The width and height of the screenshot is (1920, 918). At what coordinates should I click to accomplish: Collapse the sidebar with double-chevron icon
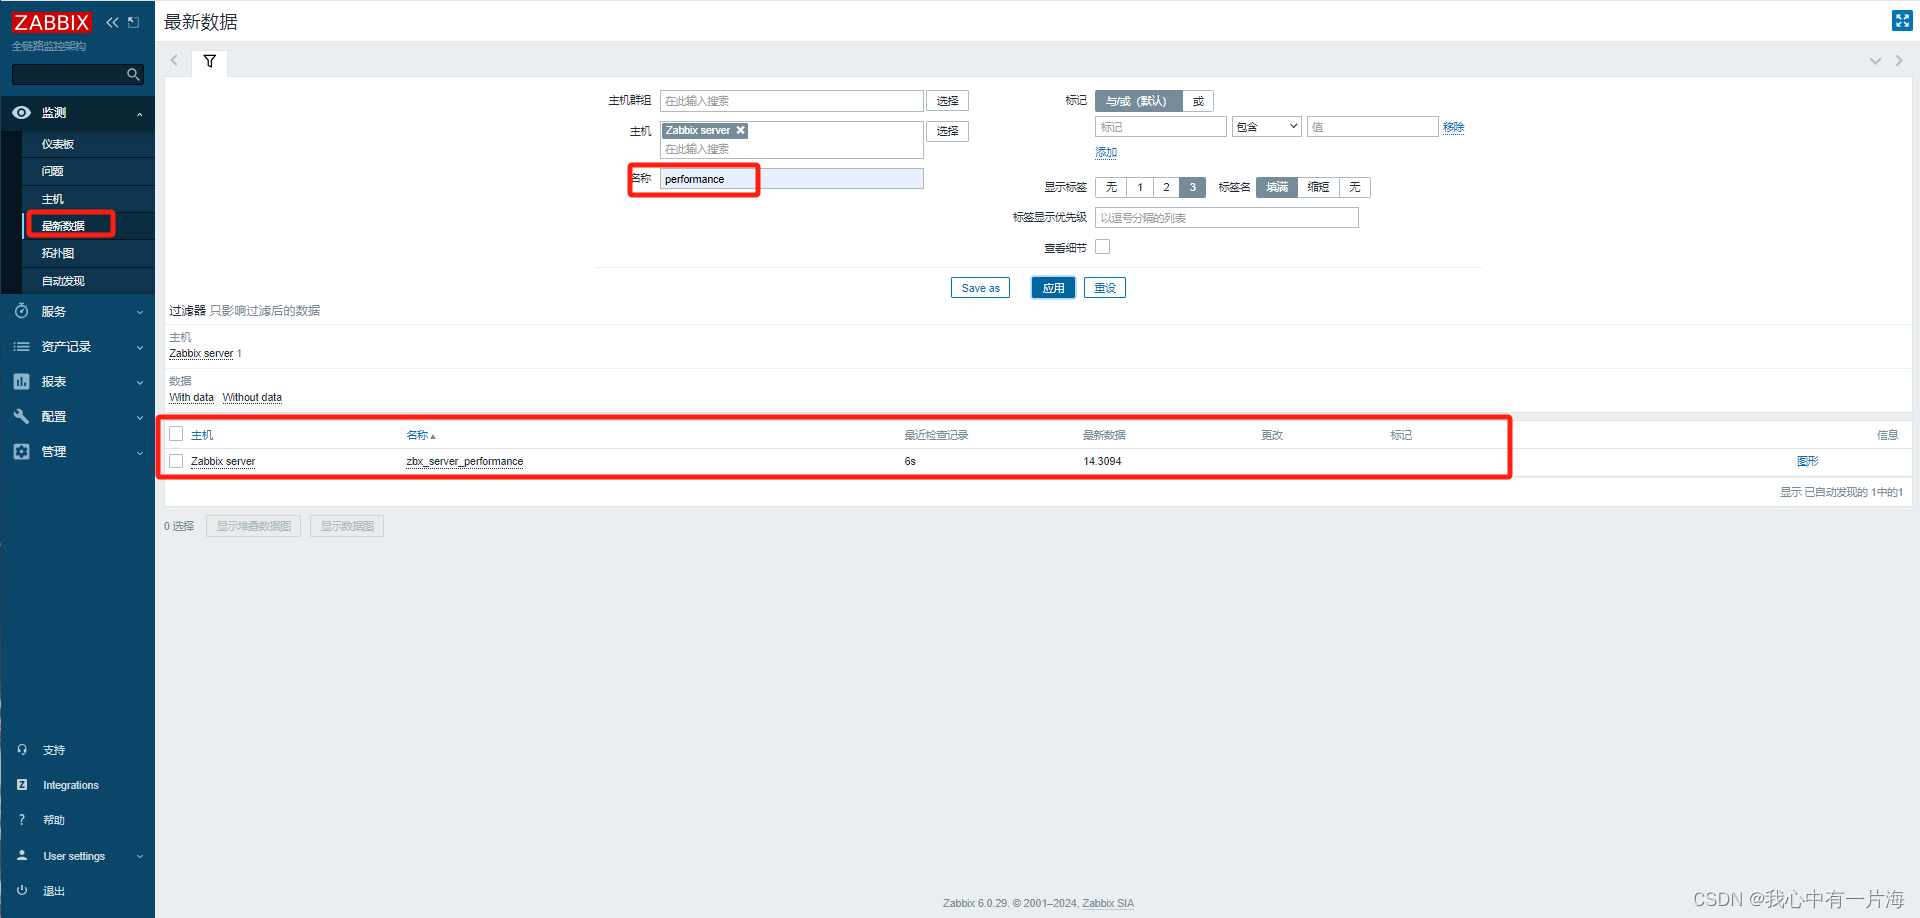point(112,22)
